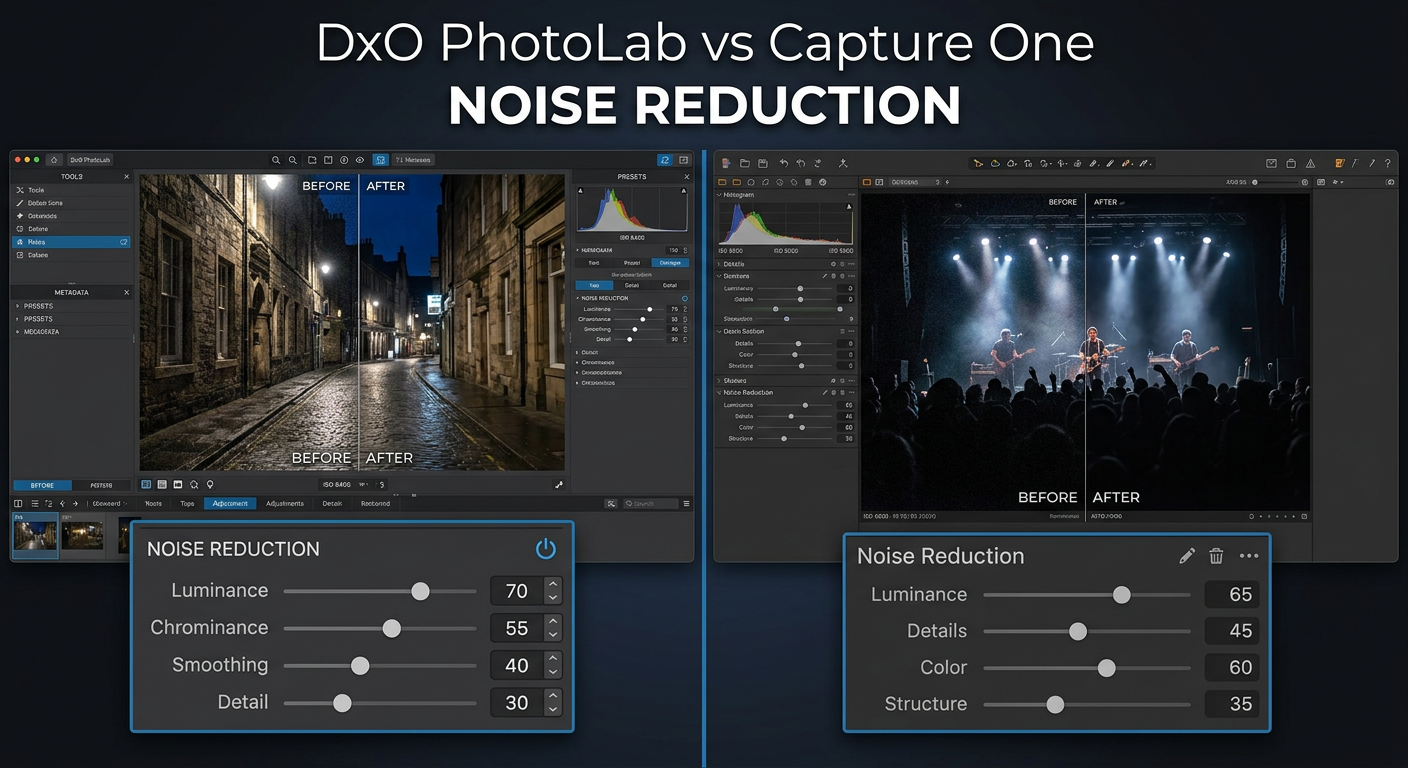The width and height of the screenshot is (1408, 768).
Task: Toggle the eye preview icon in DxO toolbar
Action: coord(359,160)
